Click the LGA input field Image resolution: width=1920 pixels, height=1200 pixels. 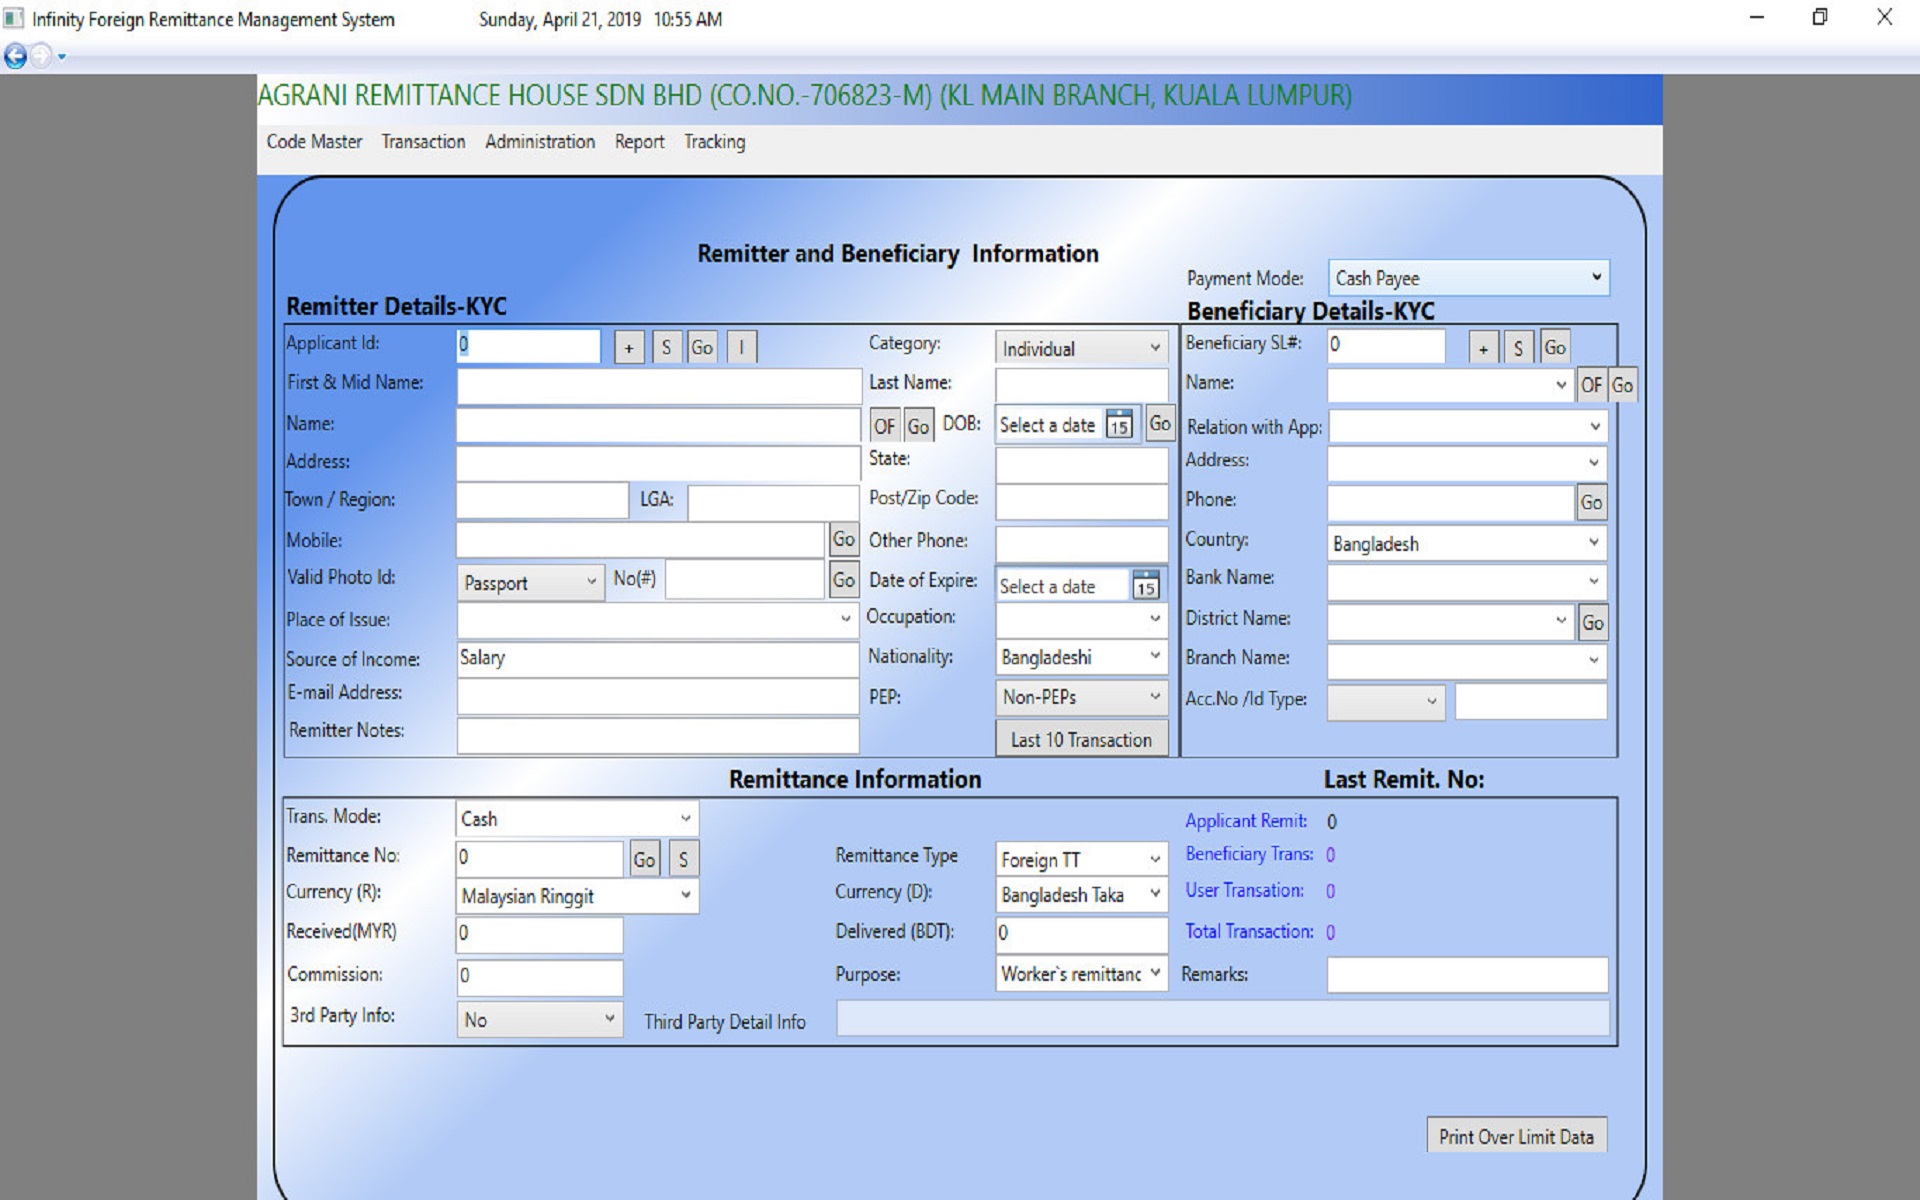[x=773, y=502]
